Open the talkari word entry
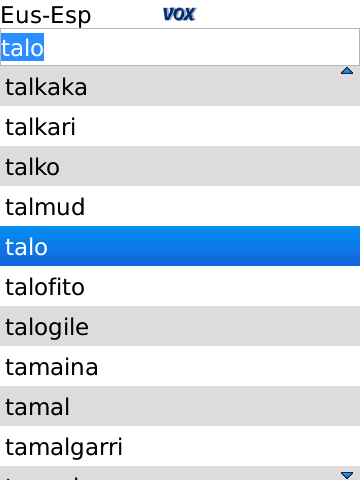Image resolution: width=360 pixels, height=480 pixels. 180,126
